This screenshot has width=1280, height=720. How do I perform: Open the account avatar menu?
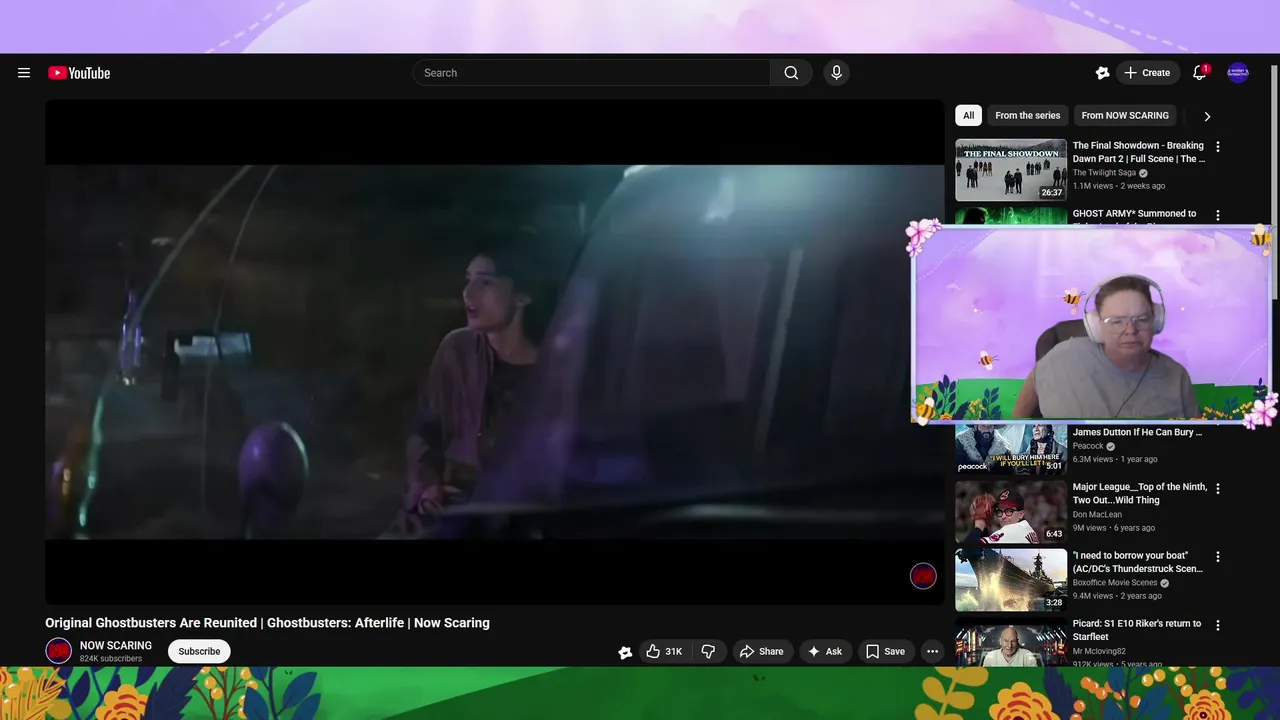(x=1238, y=73)
